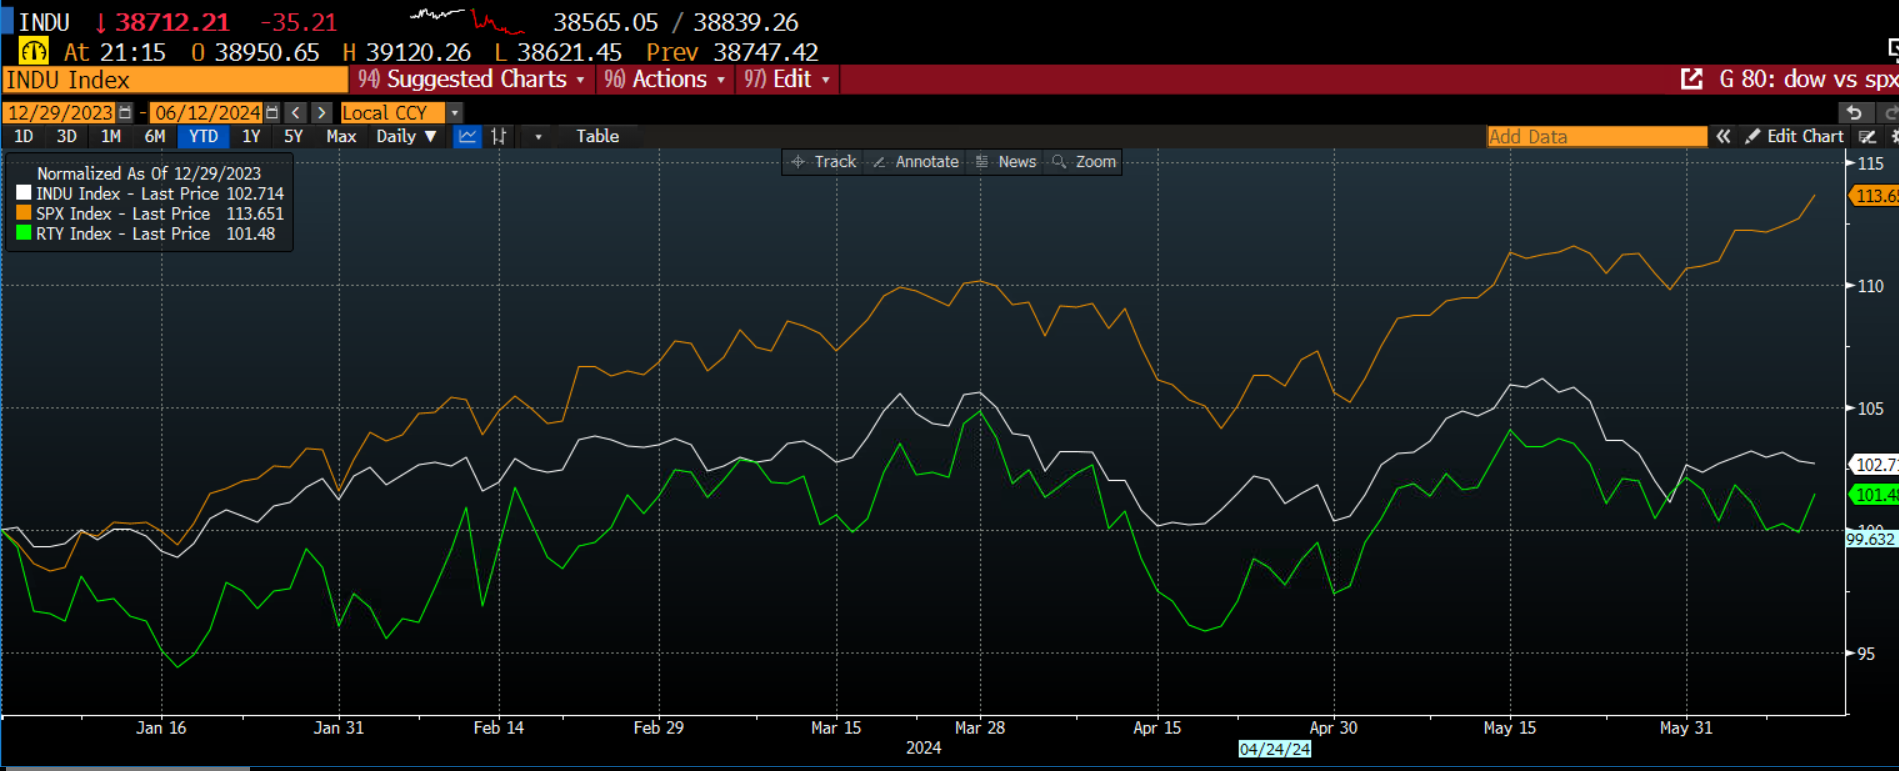Open the Local CCY currency dropdown arrow
Image resolution: width=1899 pixels, height=771 pixels.
pos(455,113)
